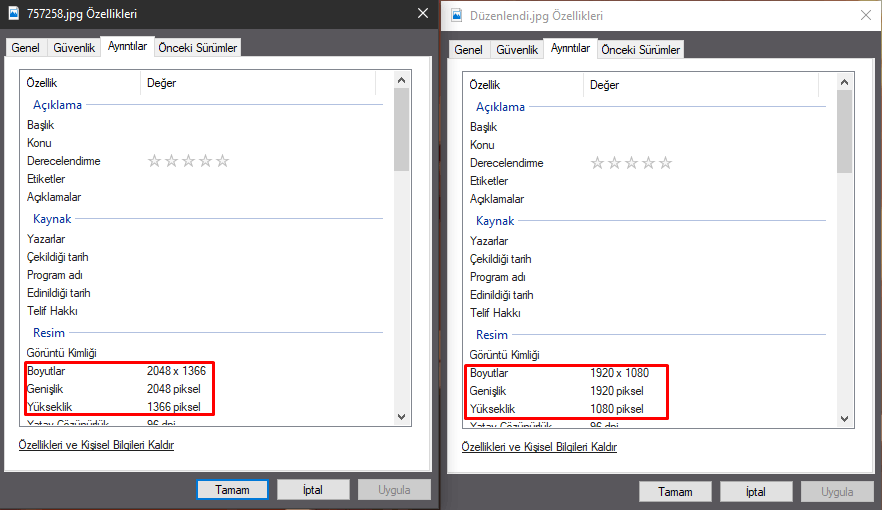882x510 pixels.
Task: Select Yazarlar row in 757258.jpg window
Action: pyautogui.click(x=205, y=239)
